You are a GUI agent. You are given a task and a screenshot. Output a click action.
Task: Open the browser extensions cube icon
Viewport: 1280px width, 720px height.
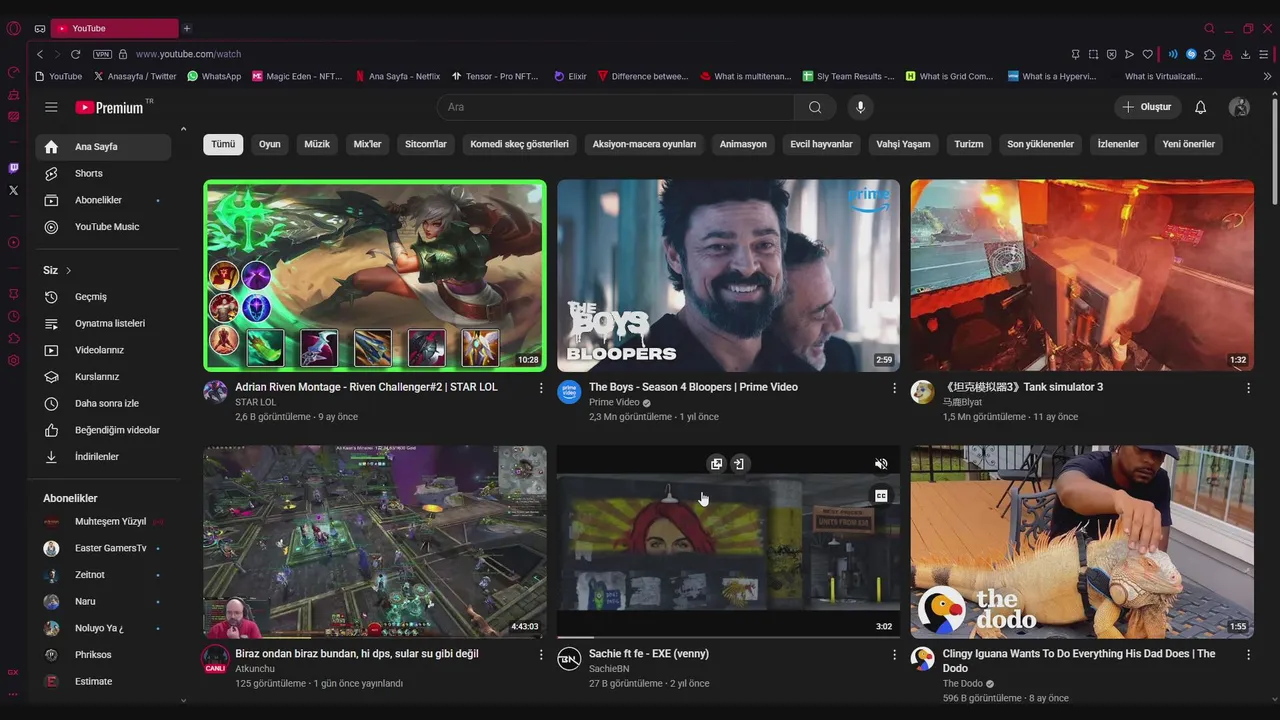pyautogui.click(x=1209, y=54)
